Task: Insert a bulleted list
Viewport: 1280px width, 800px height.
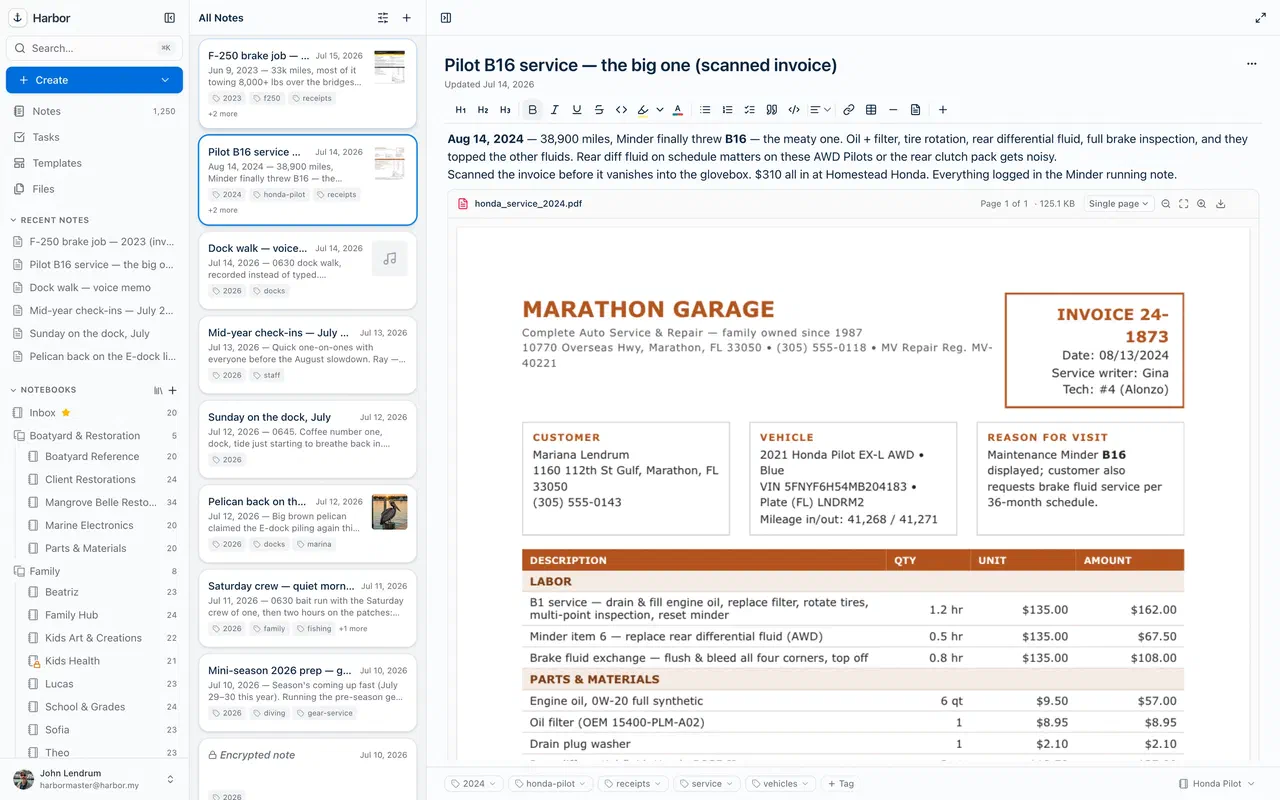Action: point(705,110)
